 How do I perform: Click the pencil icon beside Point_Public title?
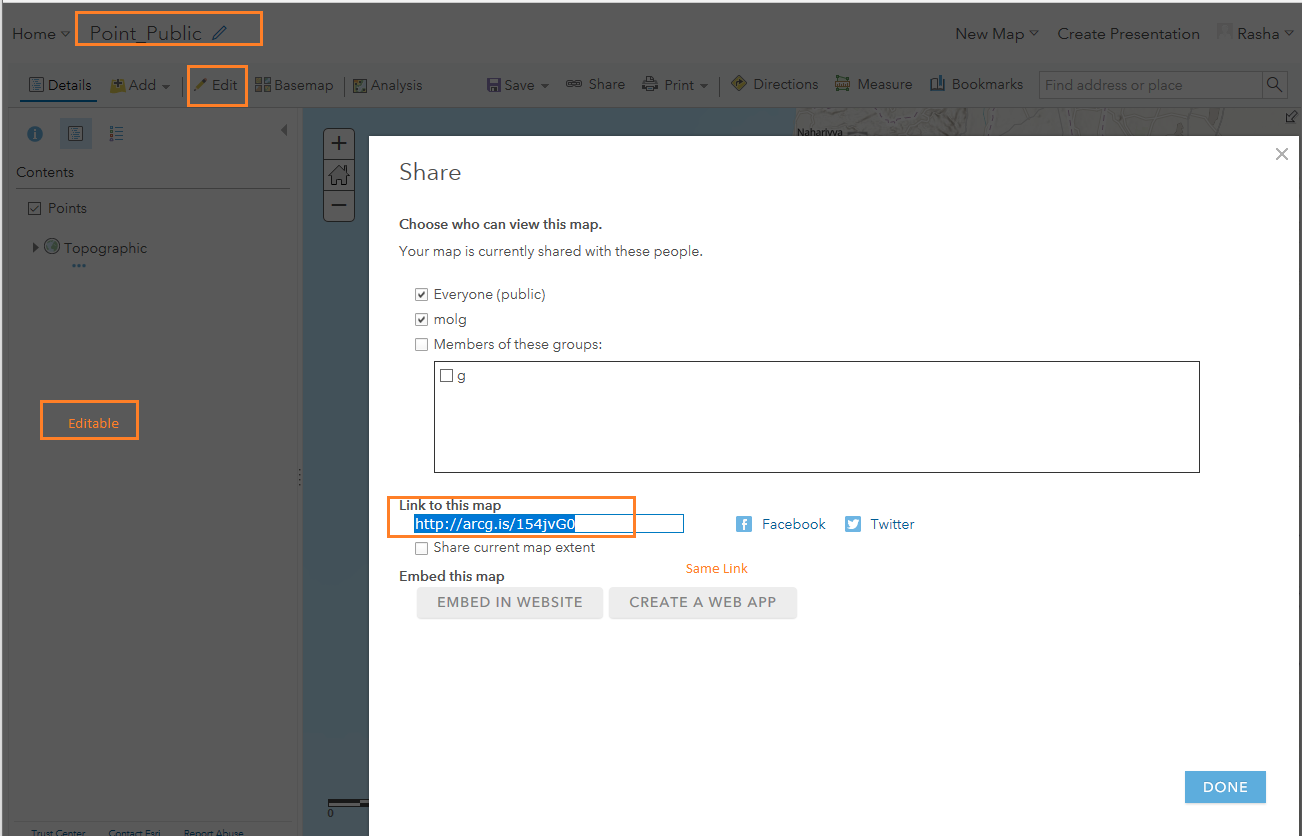[x=219, y=33]
